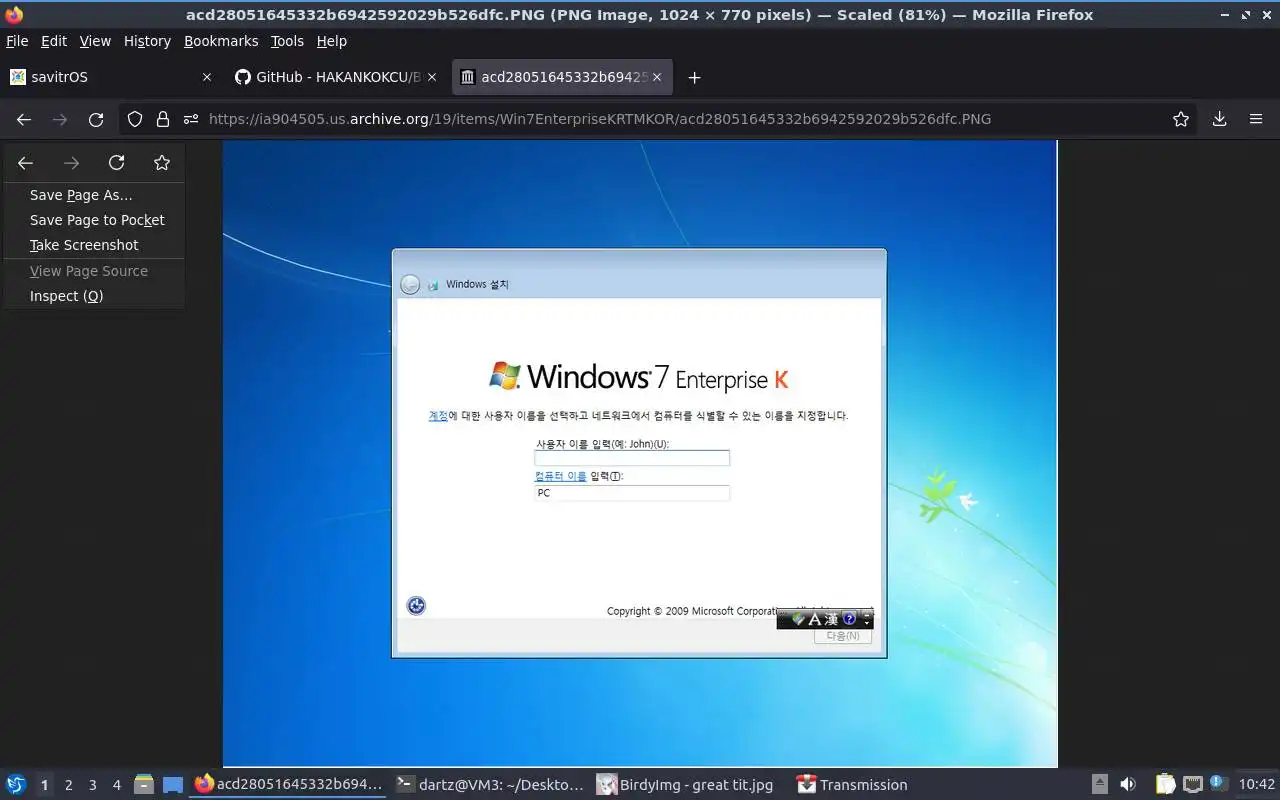Click the eject removable media tray icon
1280x800 pixels.
coord(1099,785)
